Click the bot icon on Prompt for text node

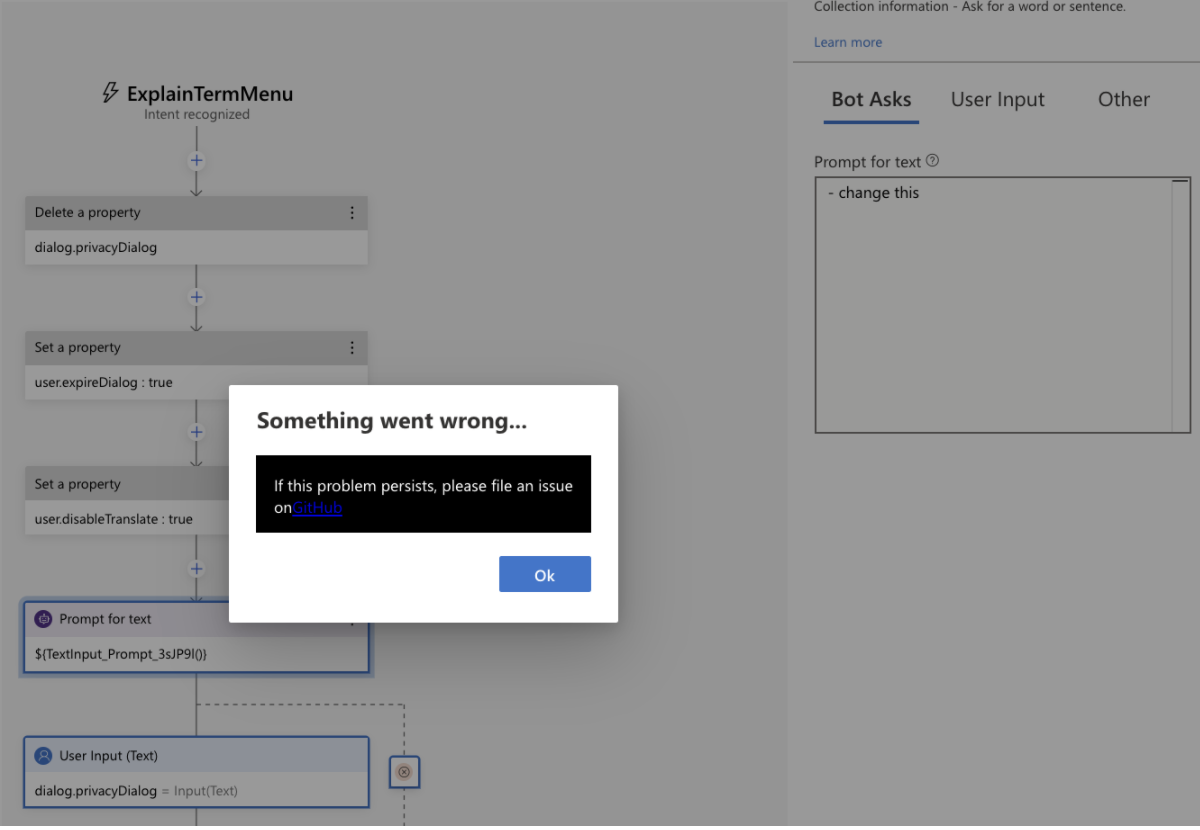pos(42,618)
